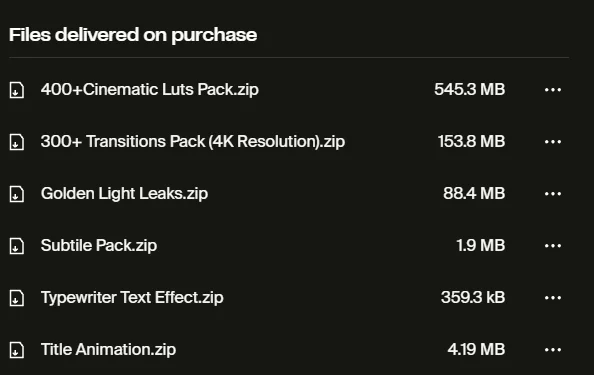The height and width of the screenshot is (375, 594).
Task: Click download icon for Golden Light Leaks.zip
Action: 17,194
